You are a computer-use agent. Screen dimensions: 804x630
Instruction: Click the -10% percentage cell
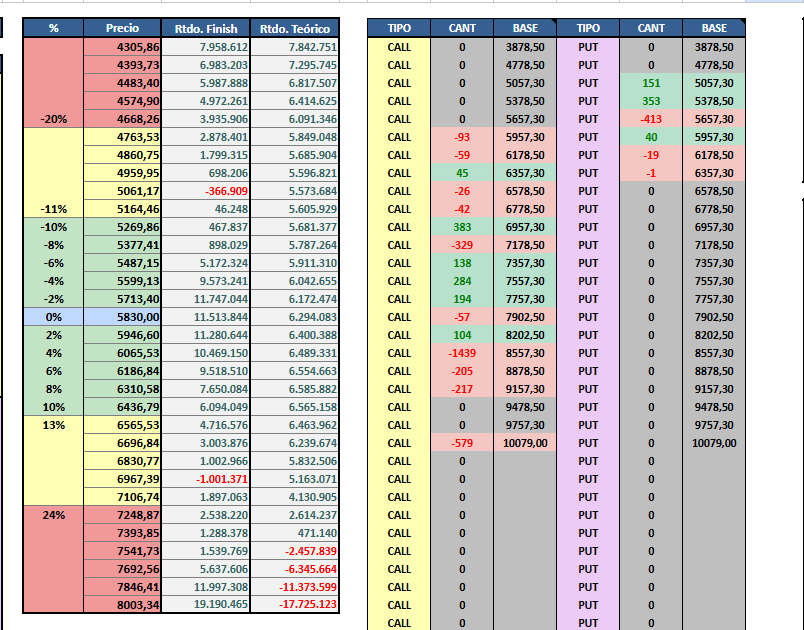pyautogui.click(x=53, y=227)
